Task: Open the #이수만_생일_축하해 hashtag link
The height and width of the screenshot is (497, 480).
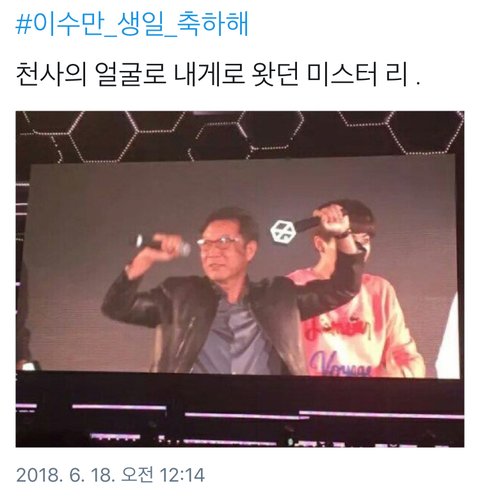Action: point(132,24)
